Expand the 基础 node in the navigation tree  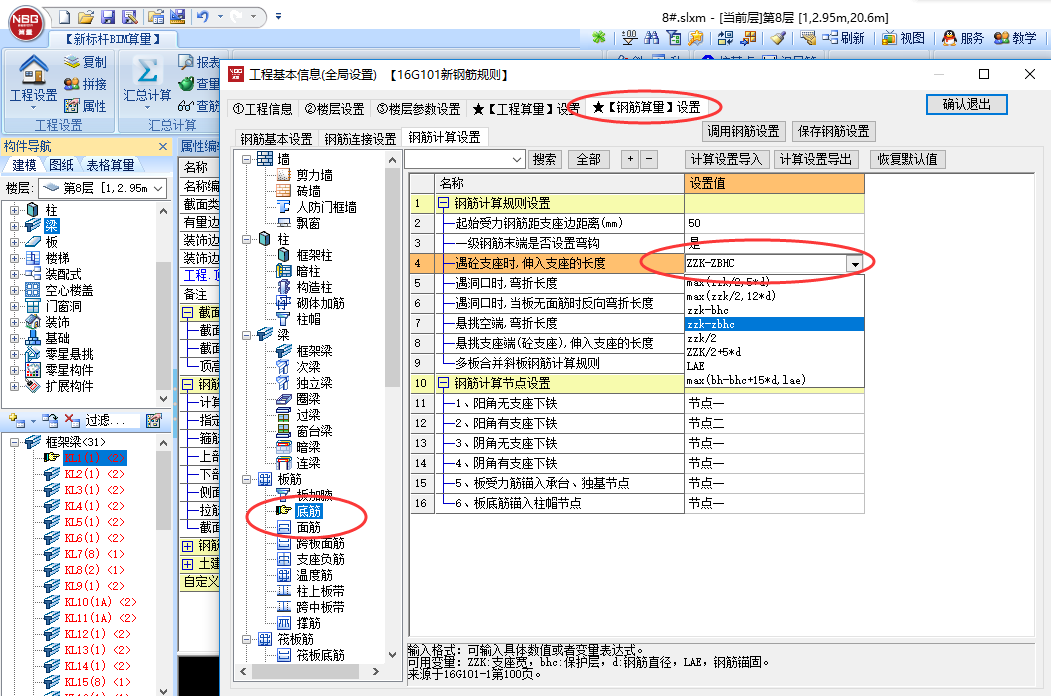point(14,339)
